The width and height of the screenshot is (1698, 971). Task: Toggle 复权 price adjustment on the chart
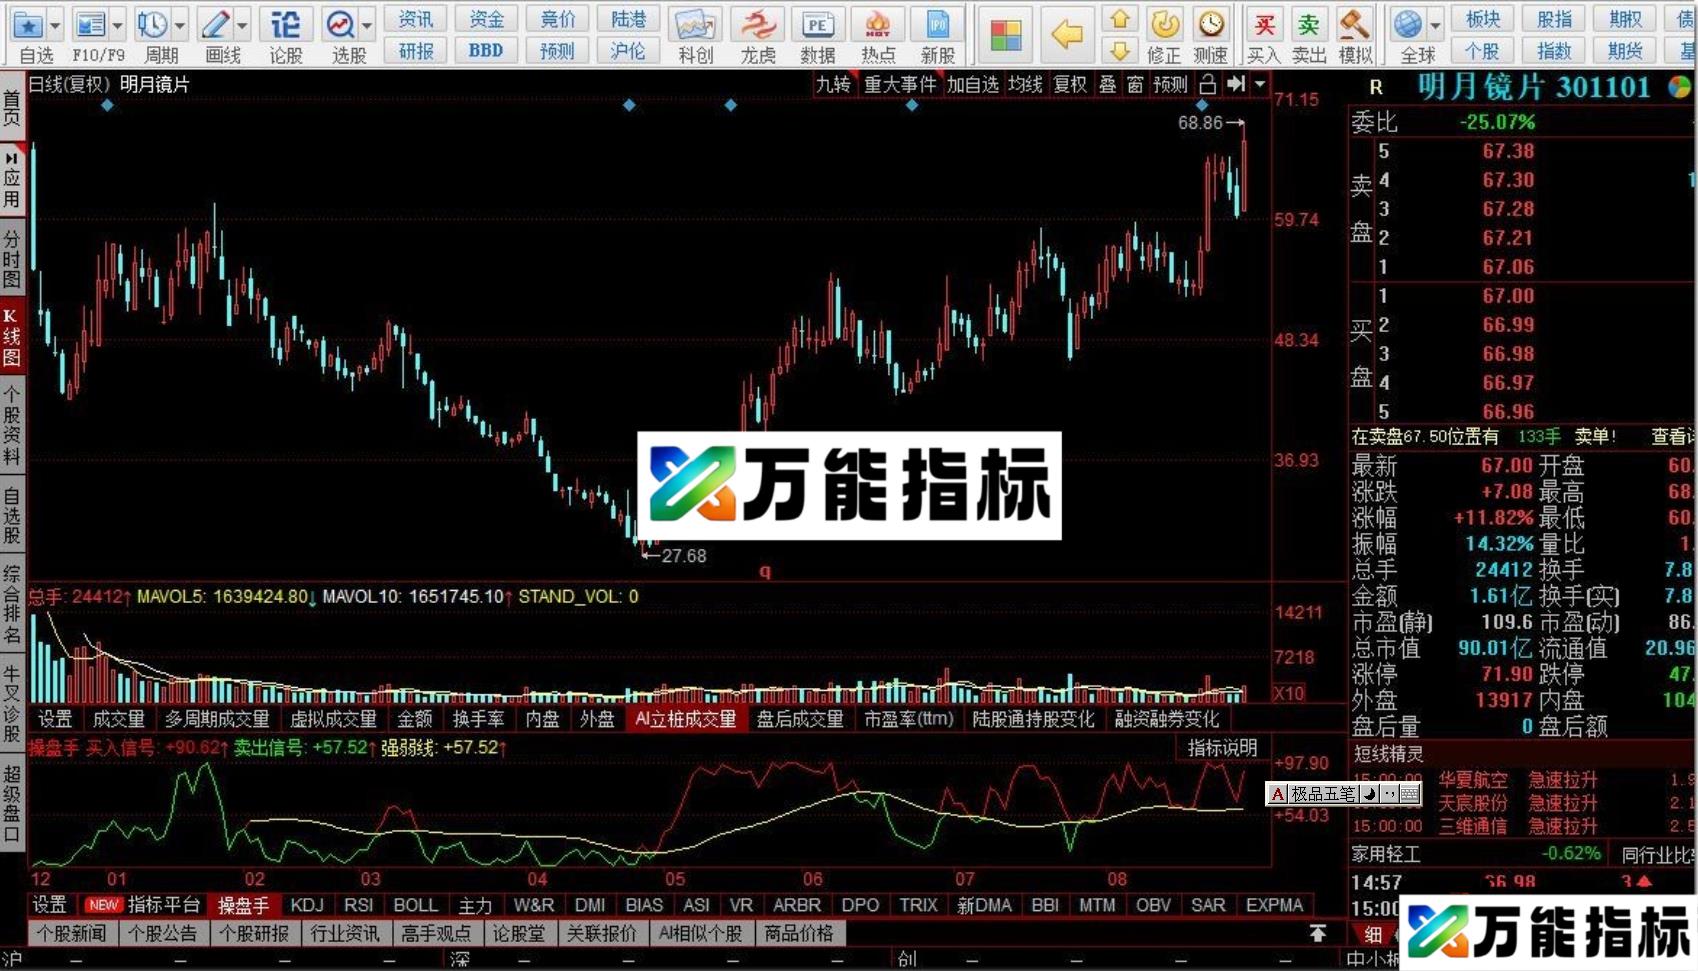click(x=1070, y=85)
